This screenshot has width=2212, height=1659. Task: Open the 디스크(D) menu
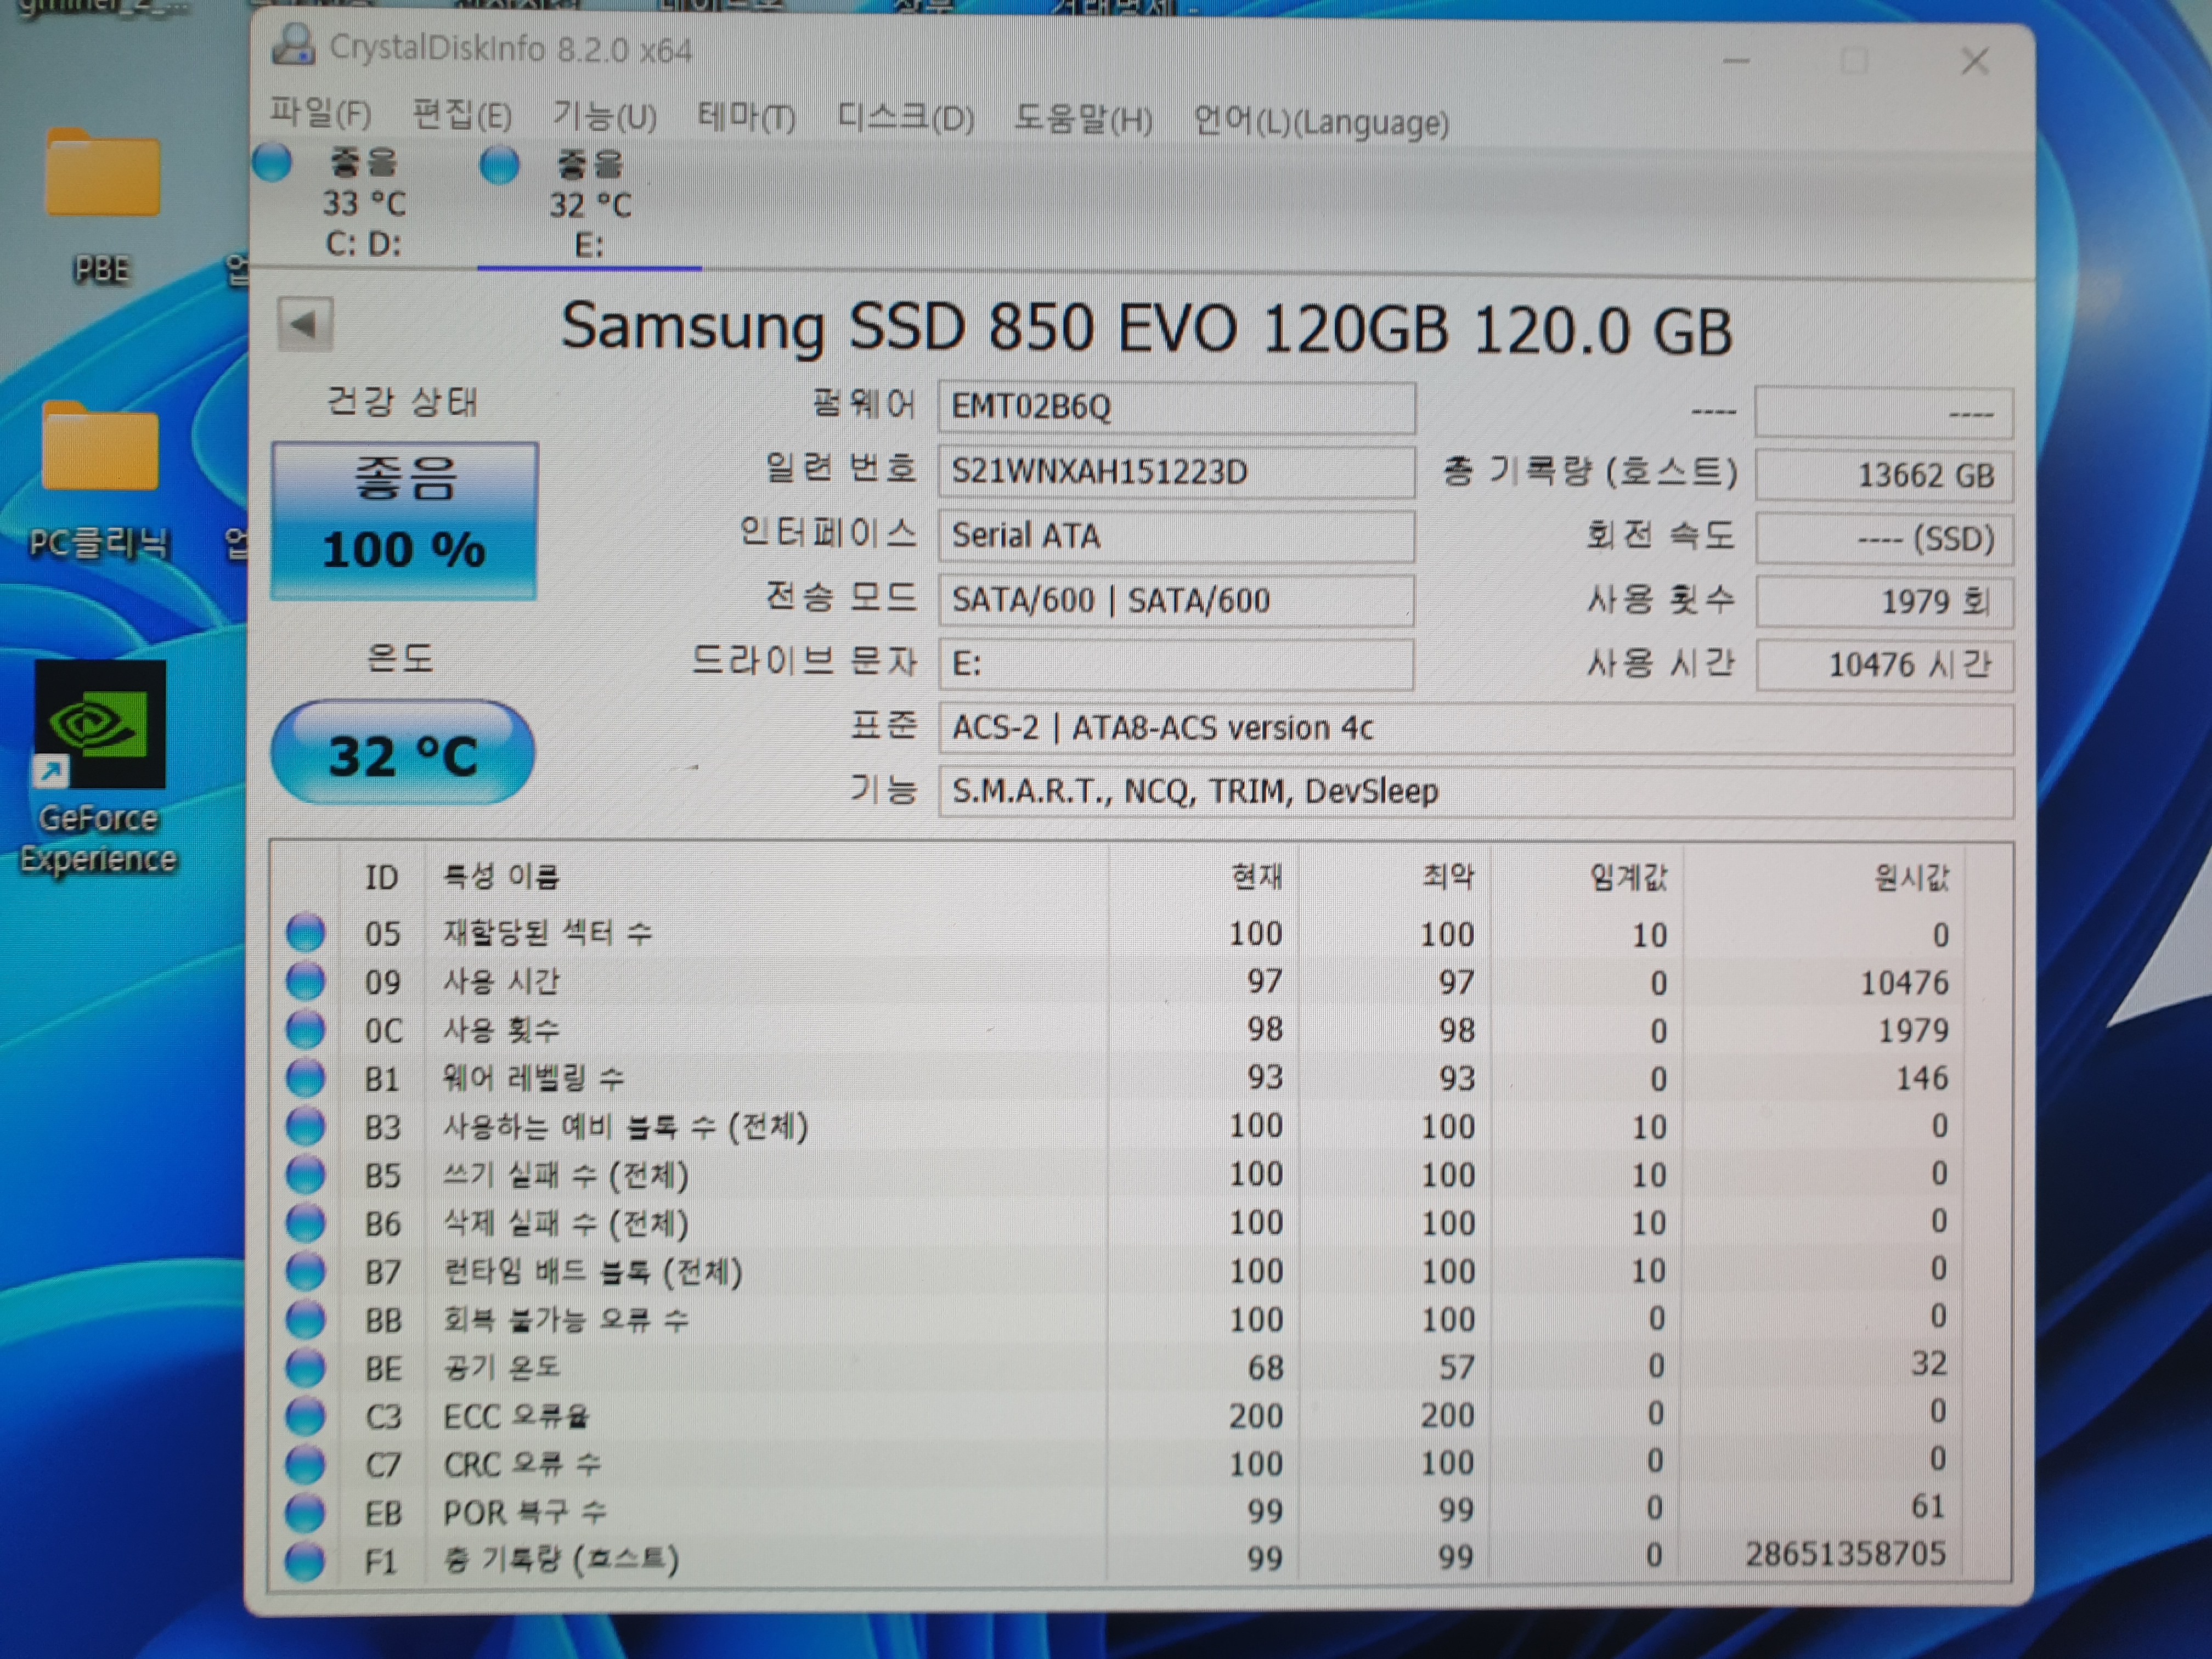(x=905, y=119)
